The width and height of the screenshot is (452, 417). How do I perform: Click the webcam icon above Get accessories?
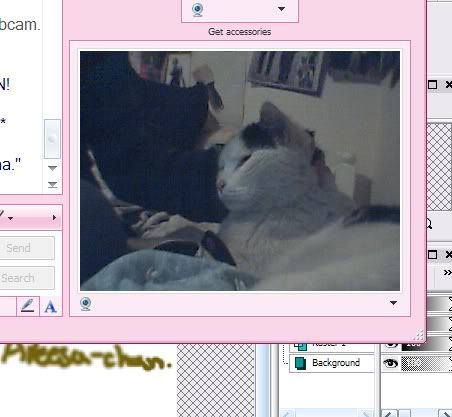(x=198, y=9)
